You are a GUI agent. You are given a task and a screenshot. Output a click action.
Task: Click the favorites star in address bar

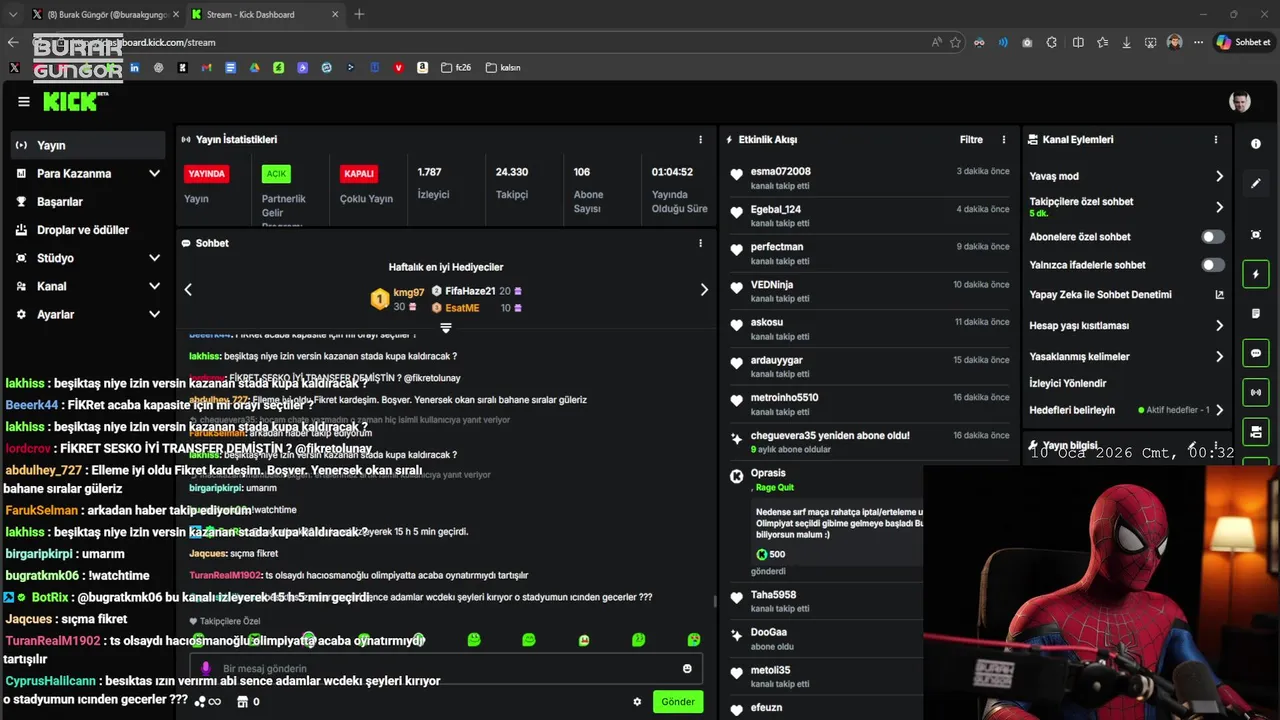(x=956, y=42)
